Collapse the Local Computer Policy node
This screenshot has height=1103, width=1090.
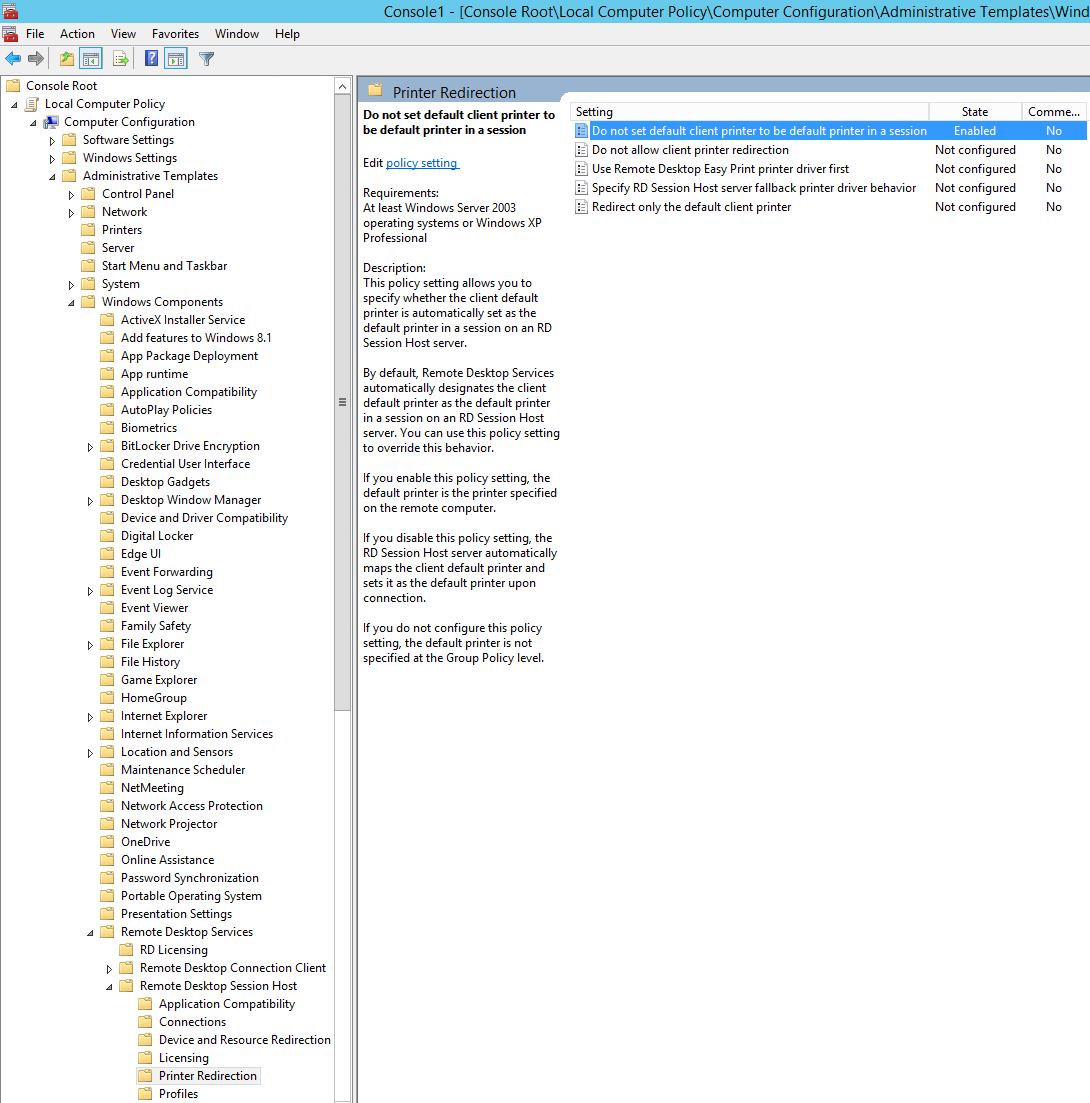(14, 105)
